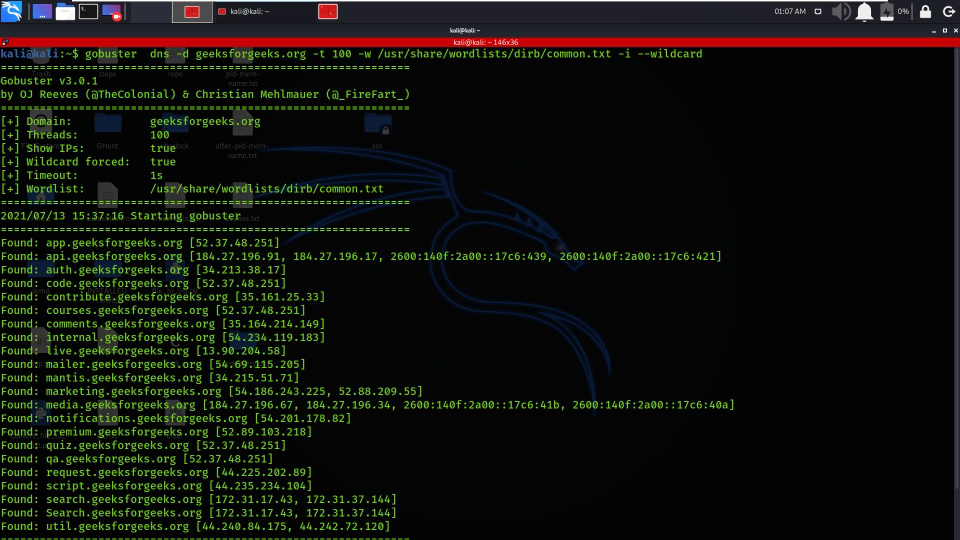960x540 pixels.
Task: Click the auth.geeksforgeeks.org result
Action: [143, 269]
